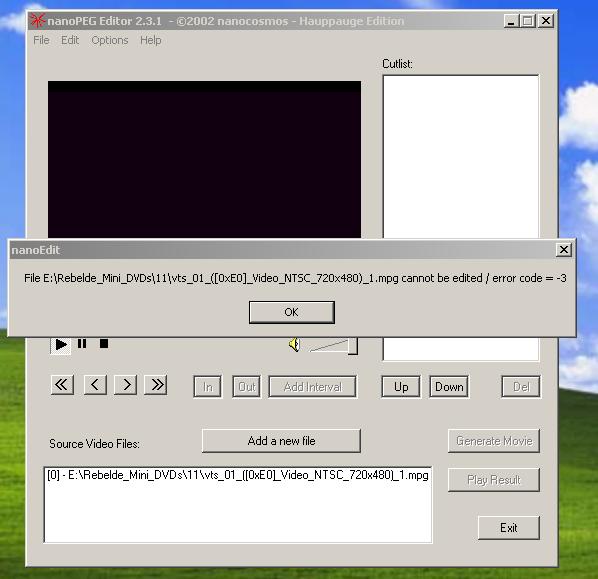Open the Edit menu
The width and height of the screenshot is (598, 579).
[x=70, y=40]
